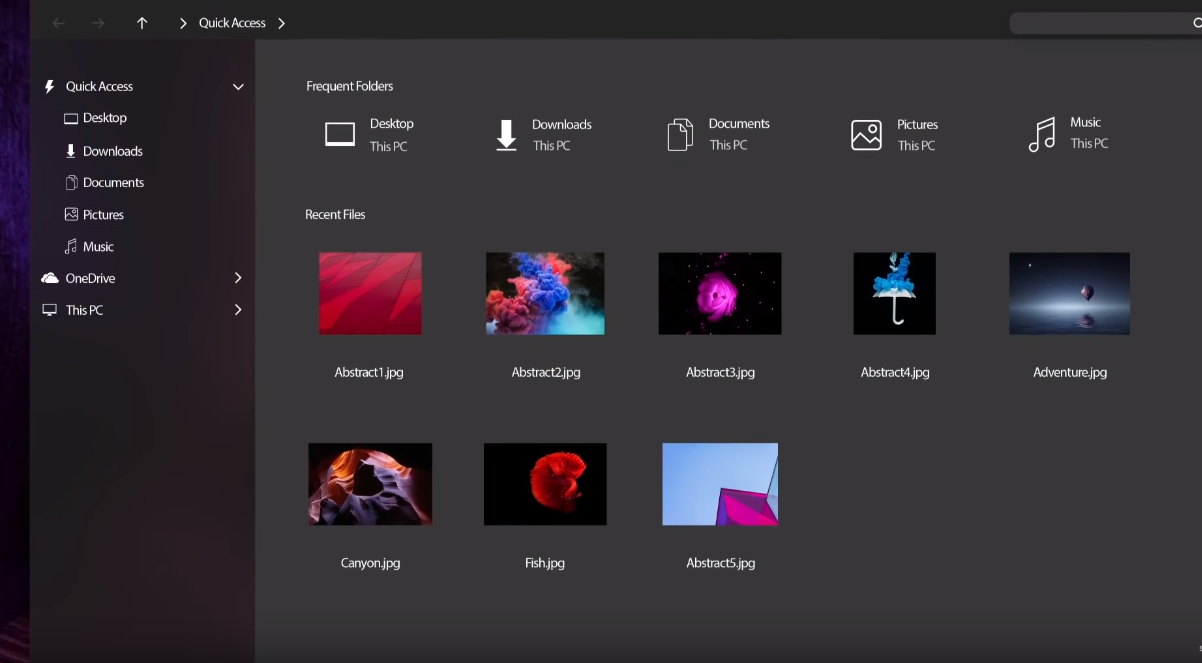Open Music from the sidebar
Image resolution: width=1202 pixels, height=663 pixels.
(x=98, y=247)
